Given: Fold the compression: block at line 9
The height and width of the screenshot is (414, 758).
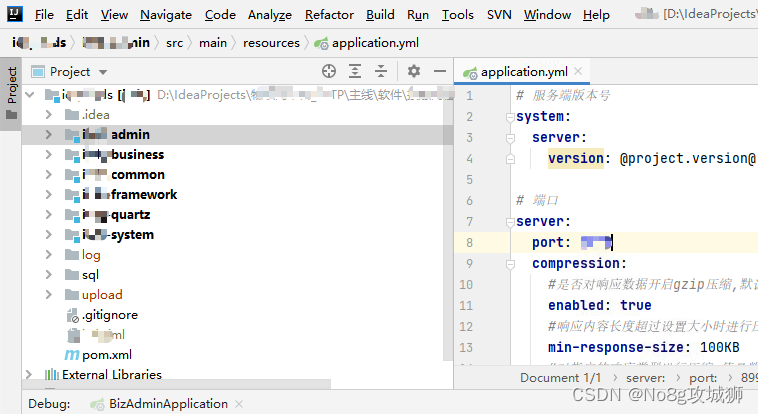Looking at the screenshot, I should (510, 264).
